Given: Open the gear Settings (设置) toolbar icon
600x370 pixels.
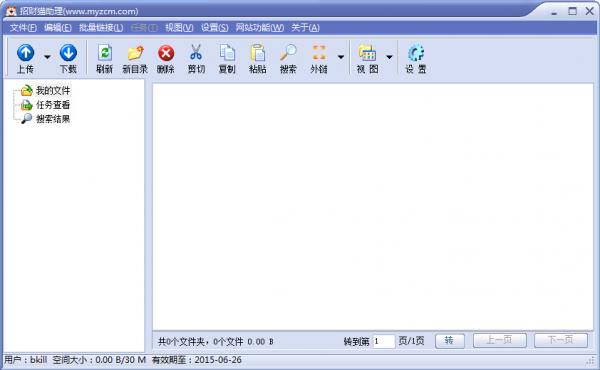Looking at the screenshot, I should [416, 53].
